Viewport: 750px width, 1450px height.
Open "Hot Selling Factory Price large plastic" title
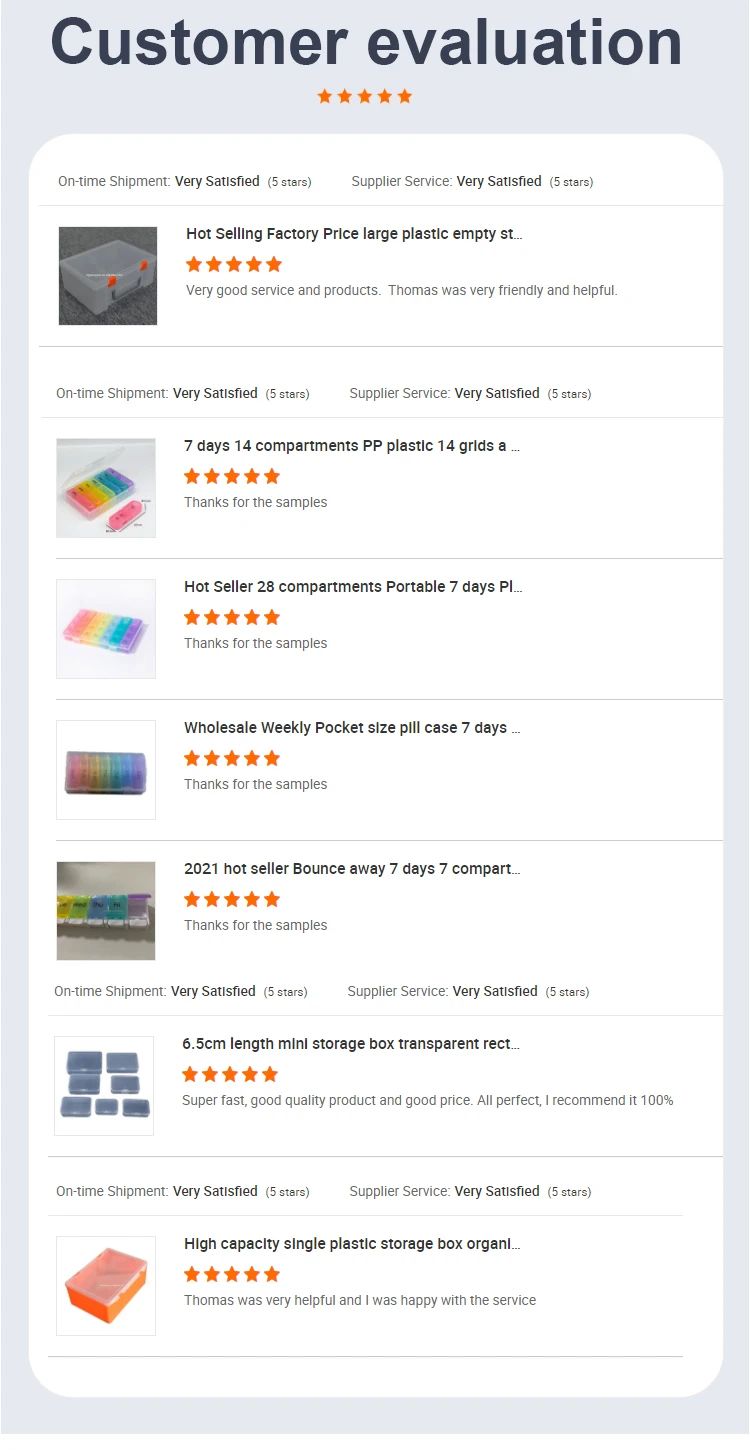354,234
